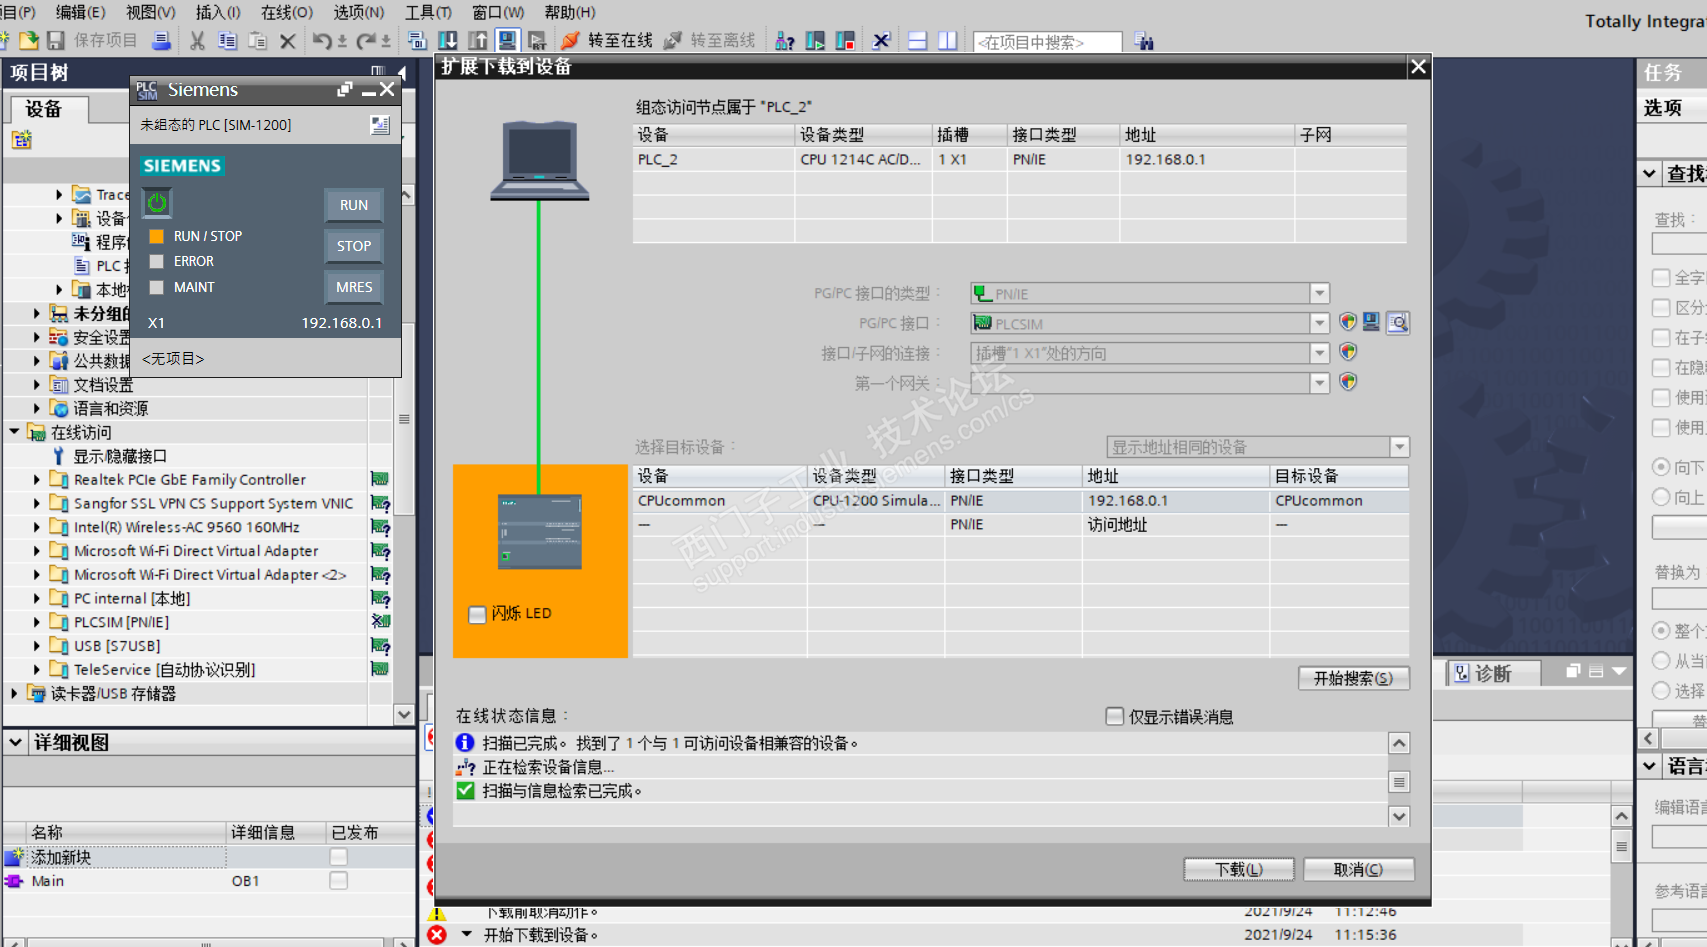Click the RUN button in PLCSIM
The width and height of the screenshot is (1707, 947).
tap(354, 205)
